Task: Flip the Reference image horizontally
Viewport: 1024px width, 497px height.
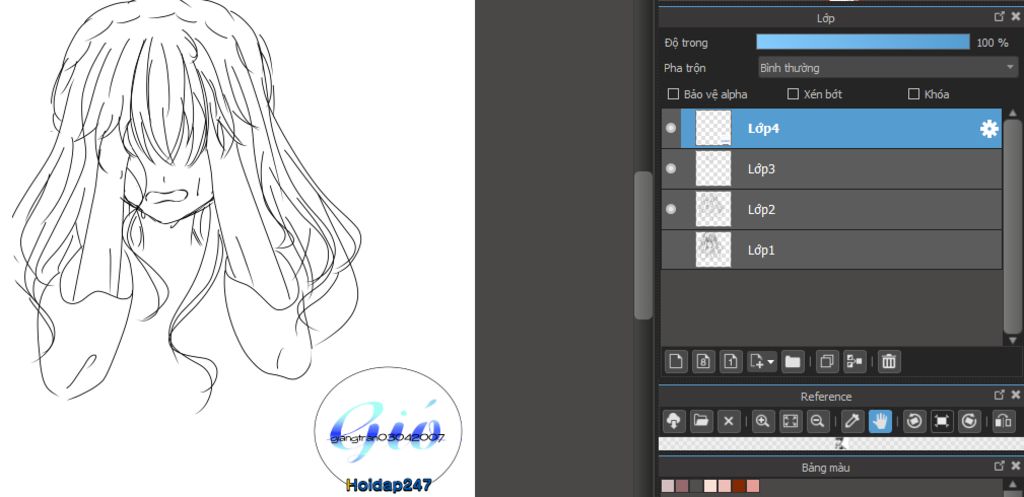Action: click(x=1004, y=421)
